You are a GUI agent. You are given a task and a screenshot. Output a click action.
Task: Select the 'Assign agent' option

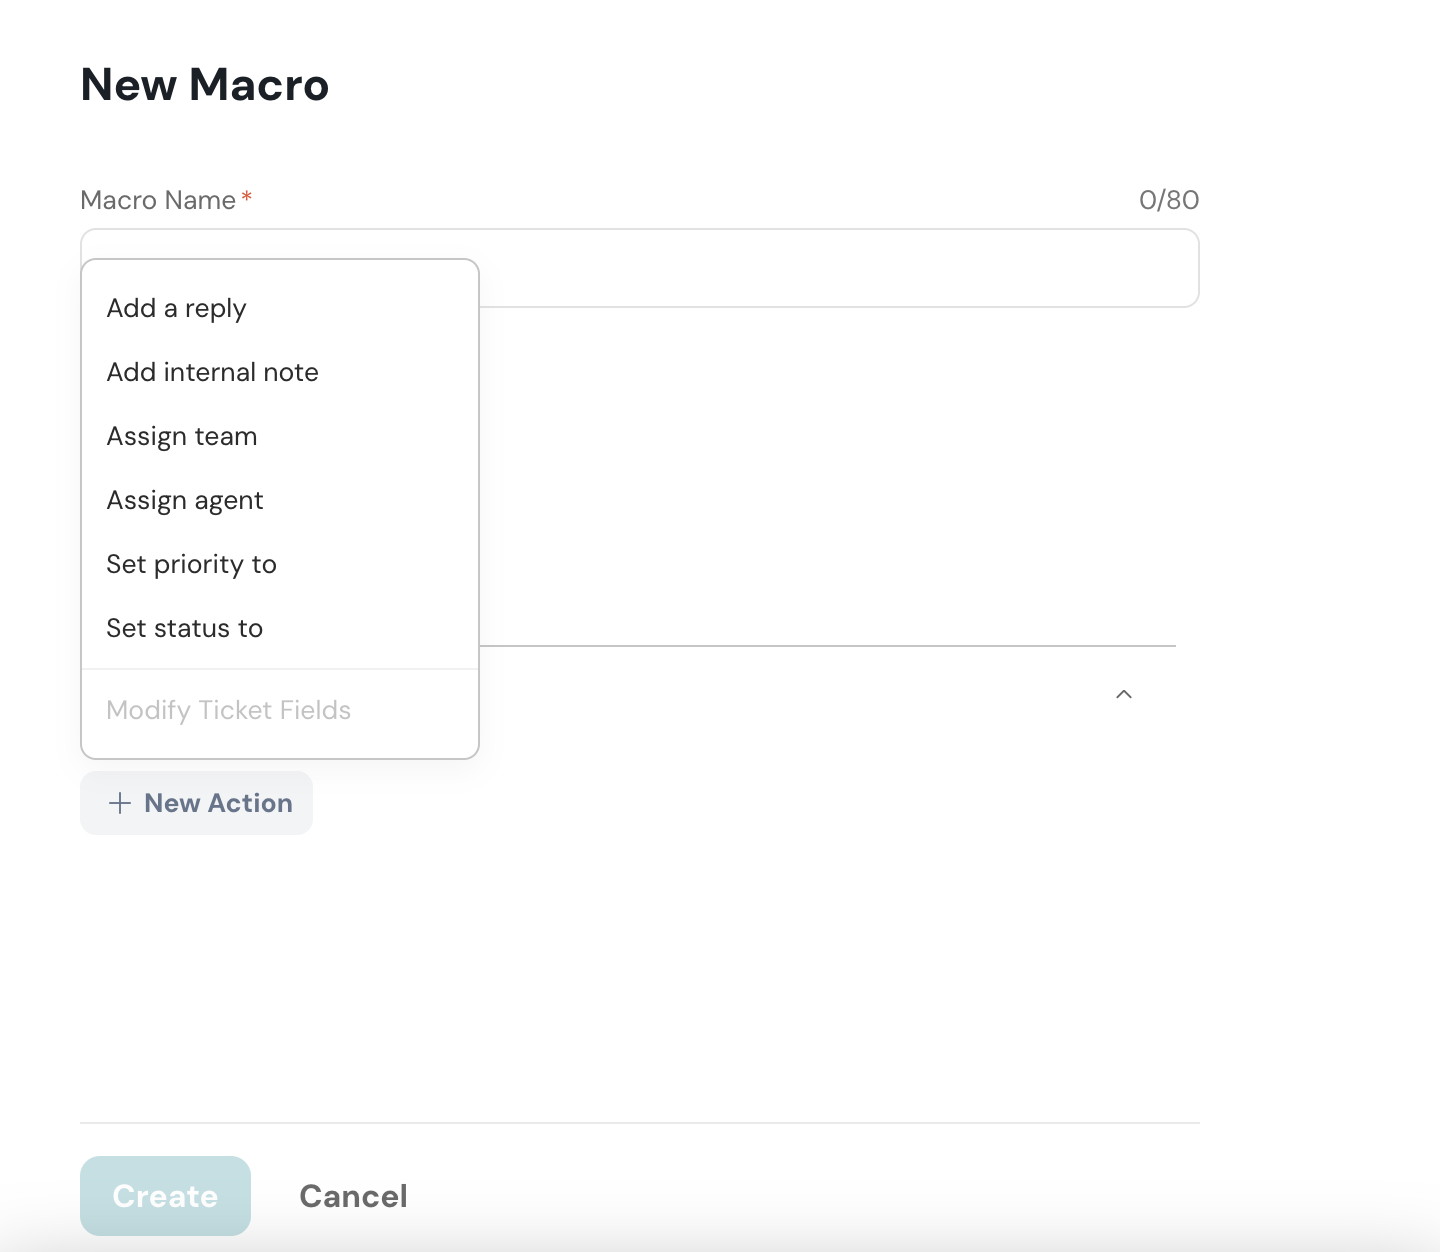point(185,500)
